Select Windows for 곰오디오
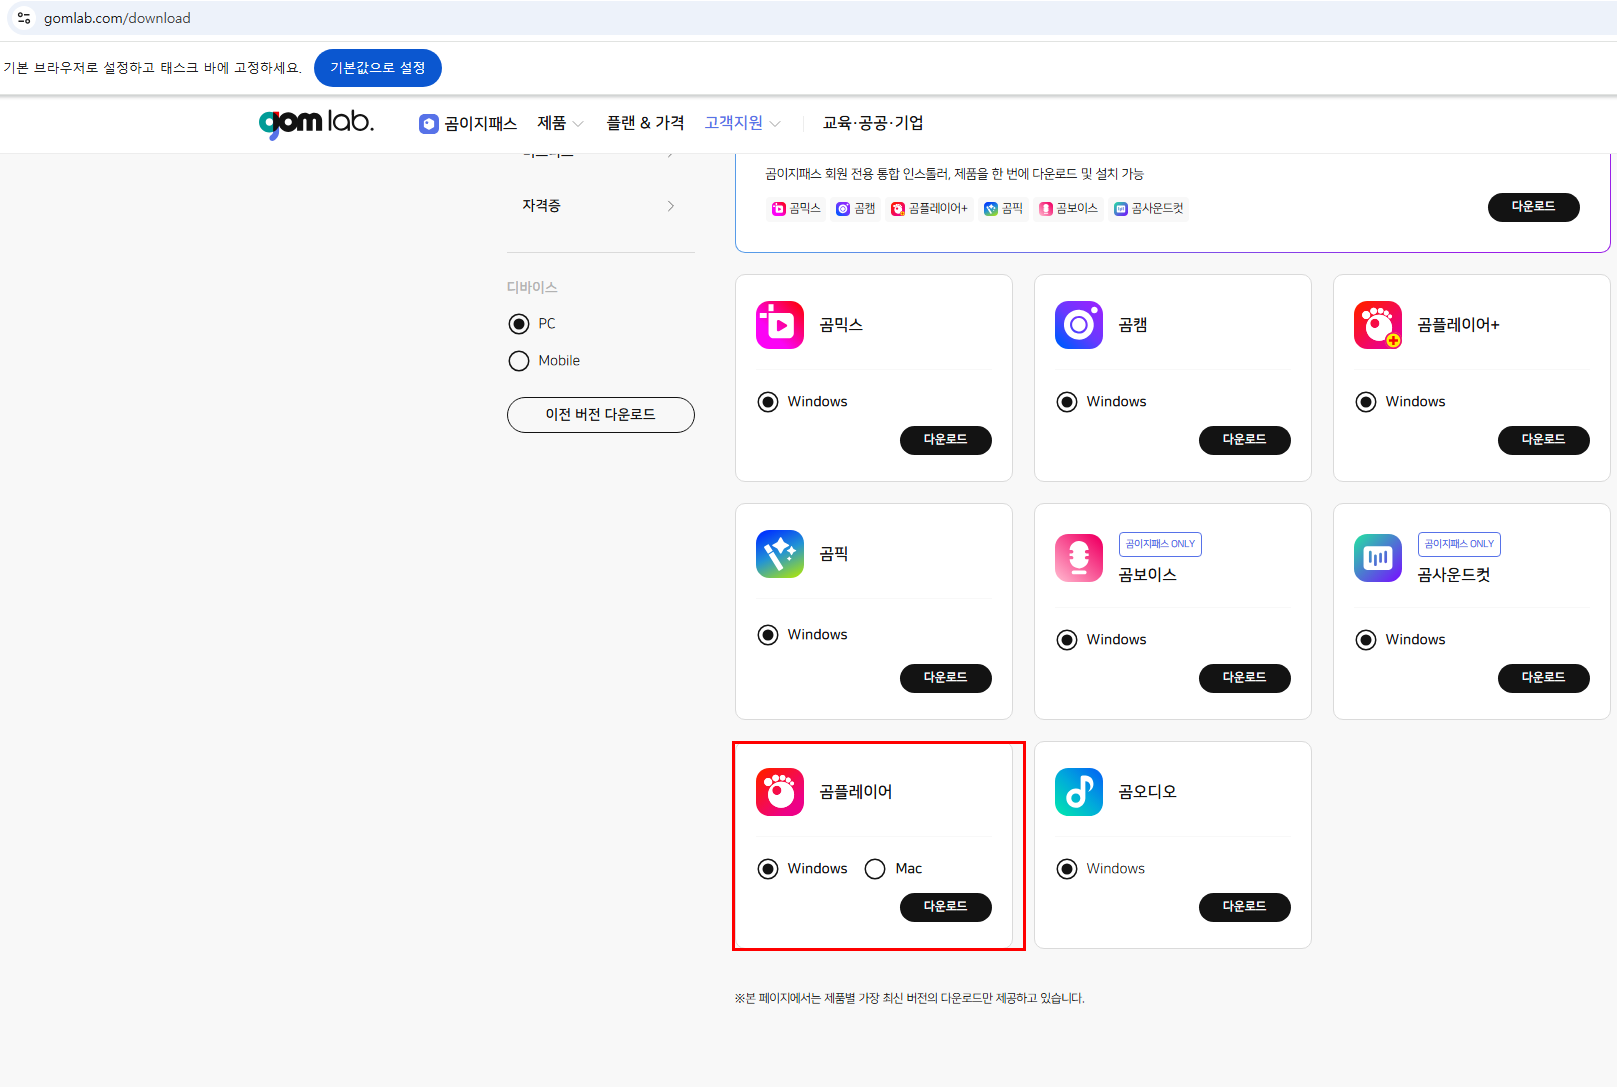 pos(1067,869)
